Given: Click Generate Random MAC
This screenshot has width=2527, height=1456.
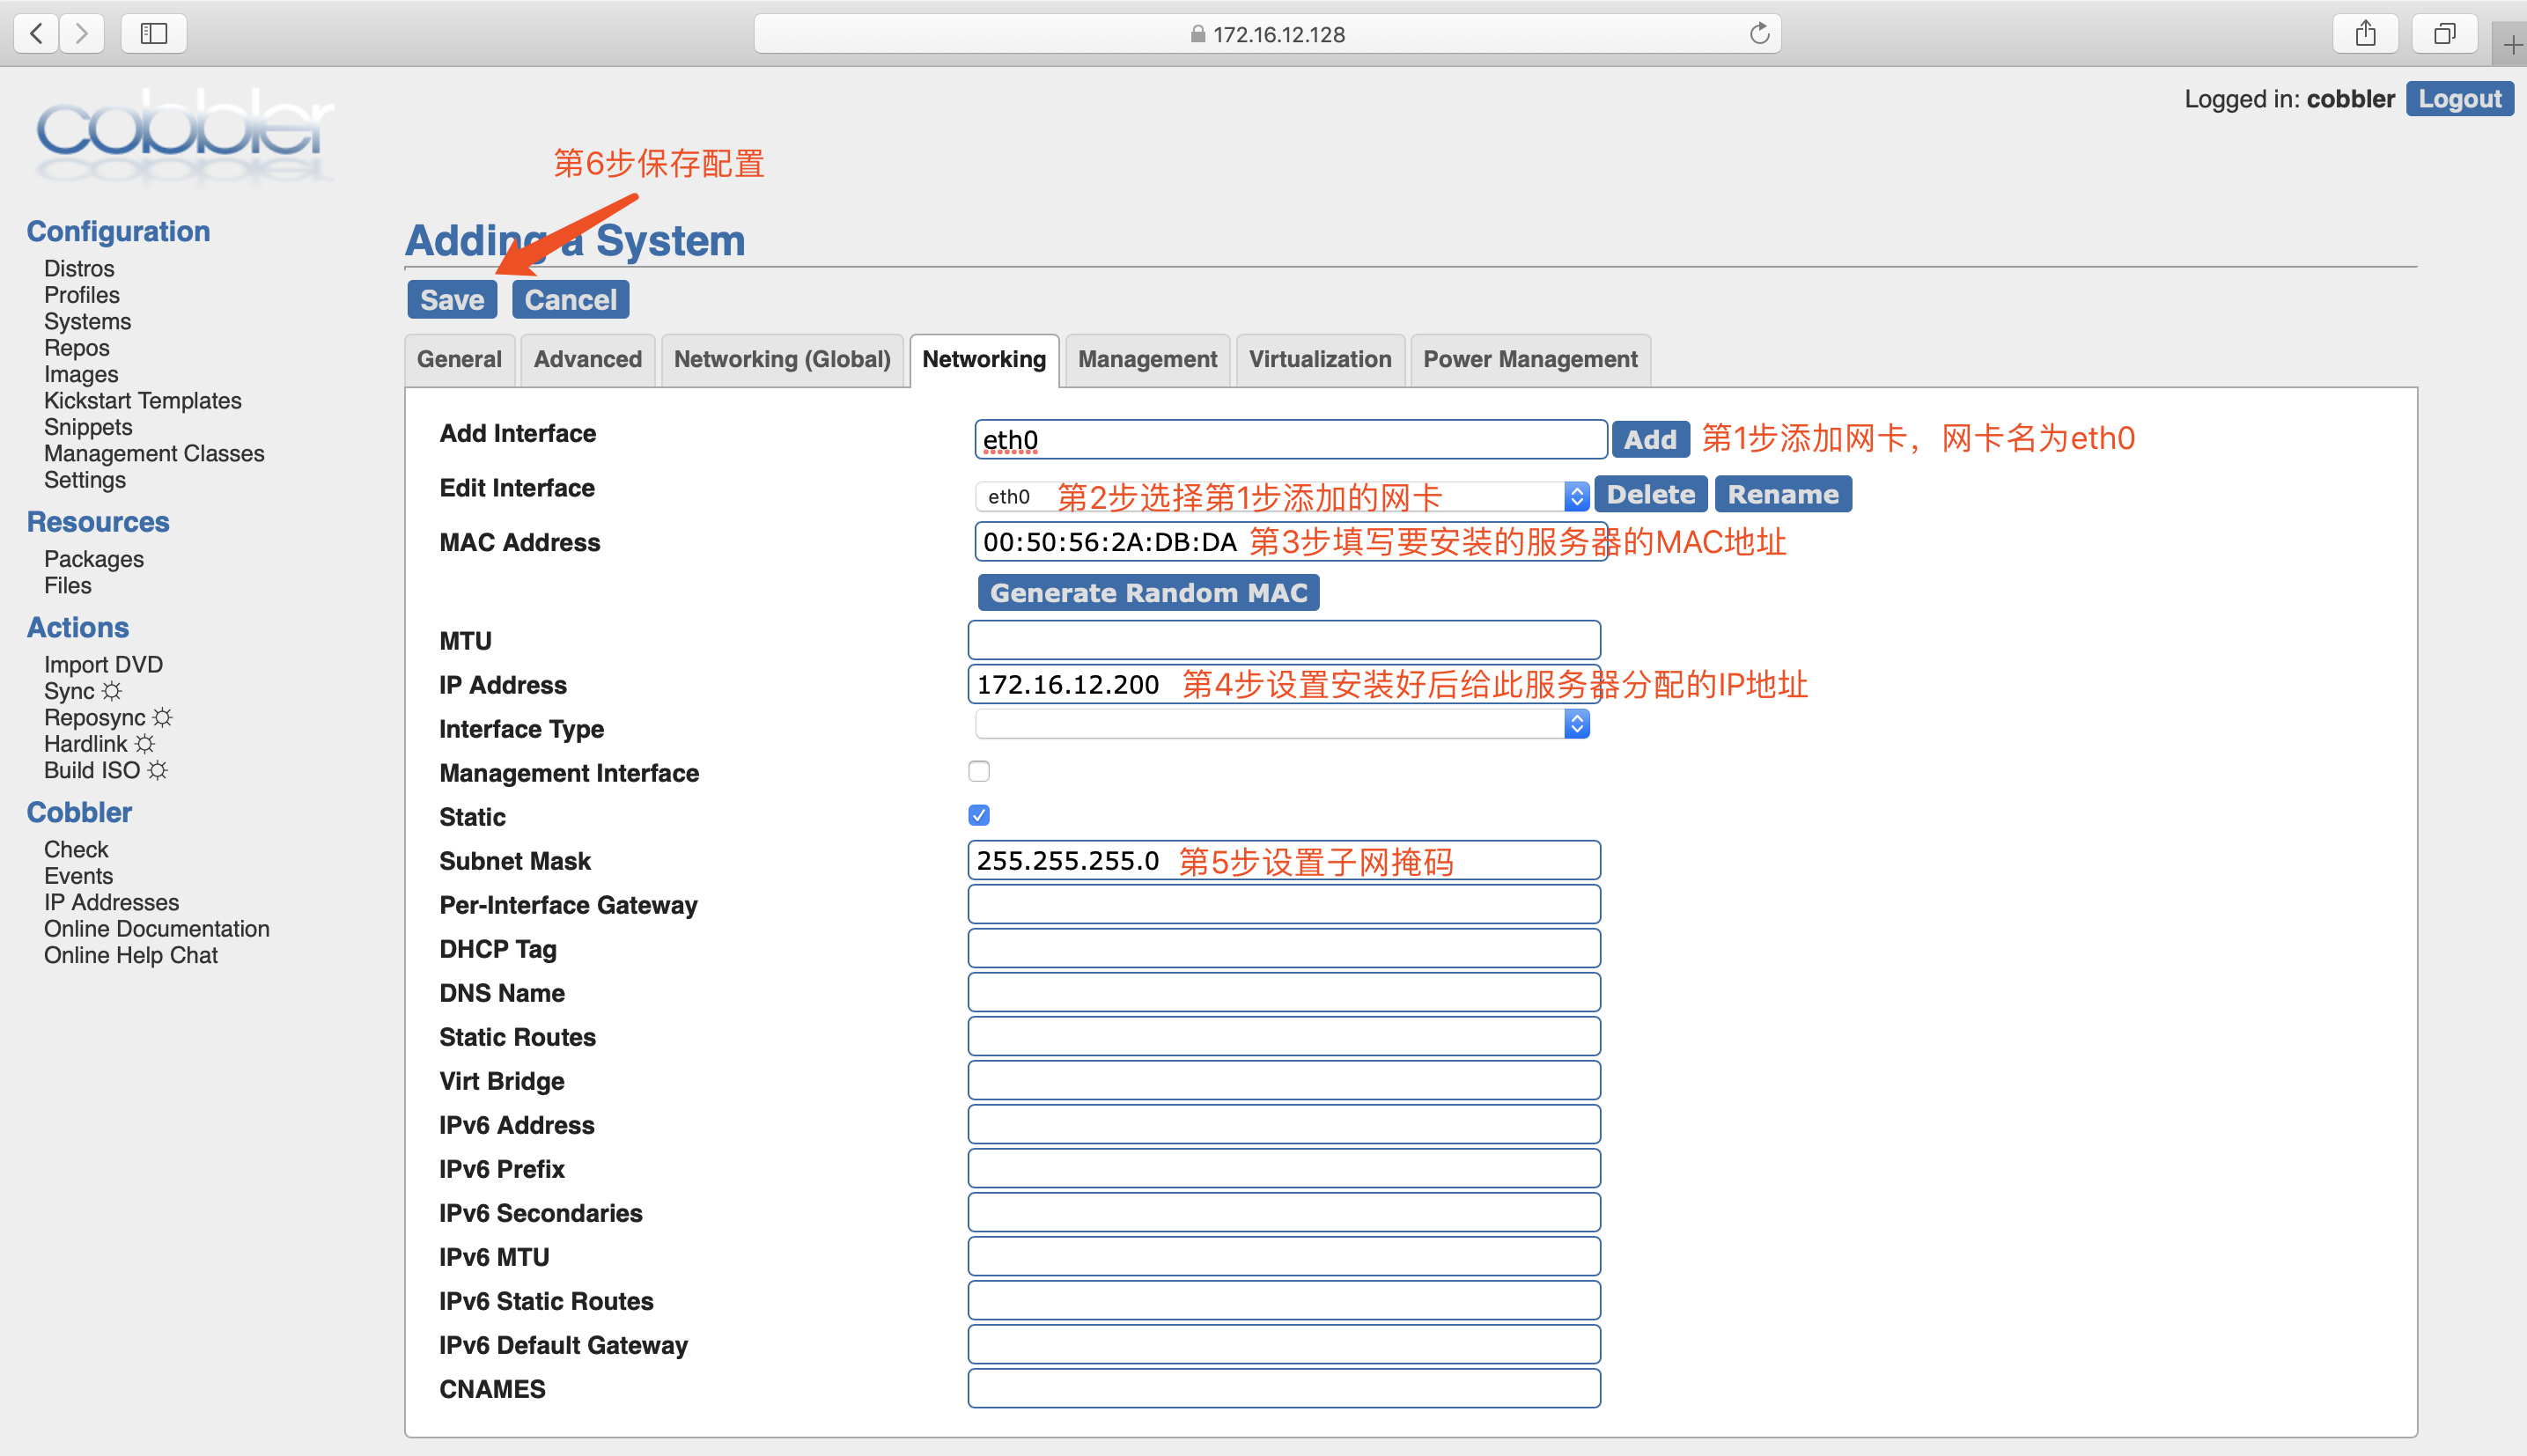Looking at the screenshot, I should (1148, 593).
